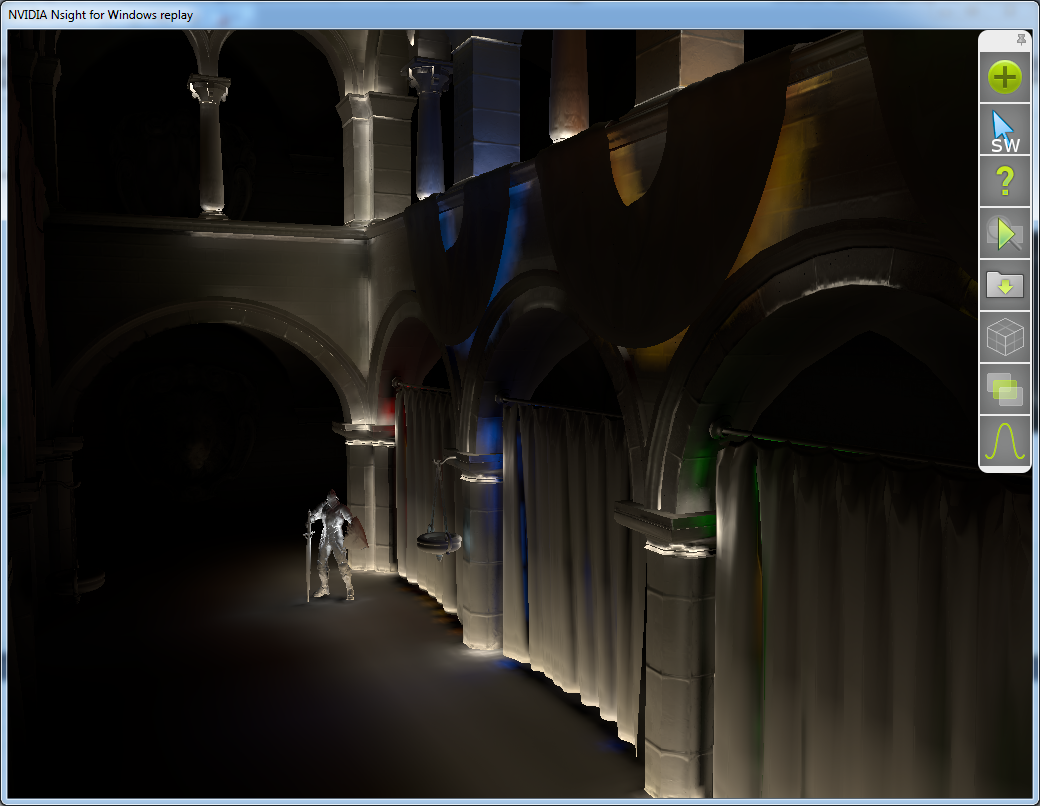
Task: Toggle the wireframe cube icon
Action: coord(1005,338)
